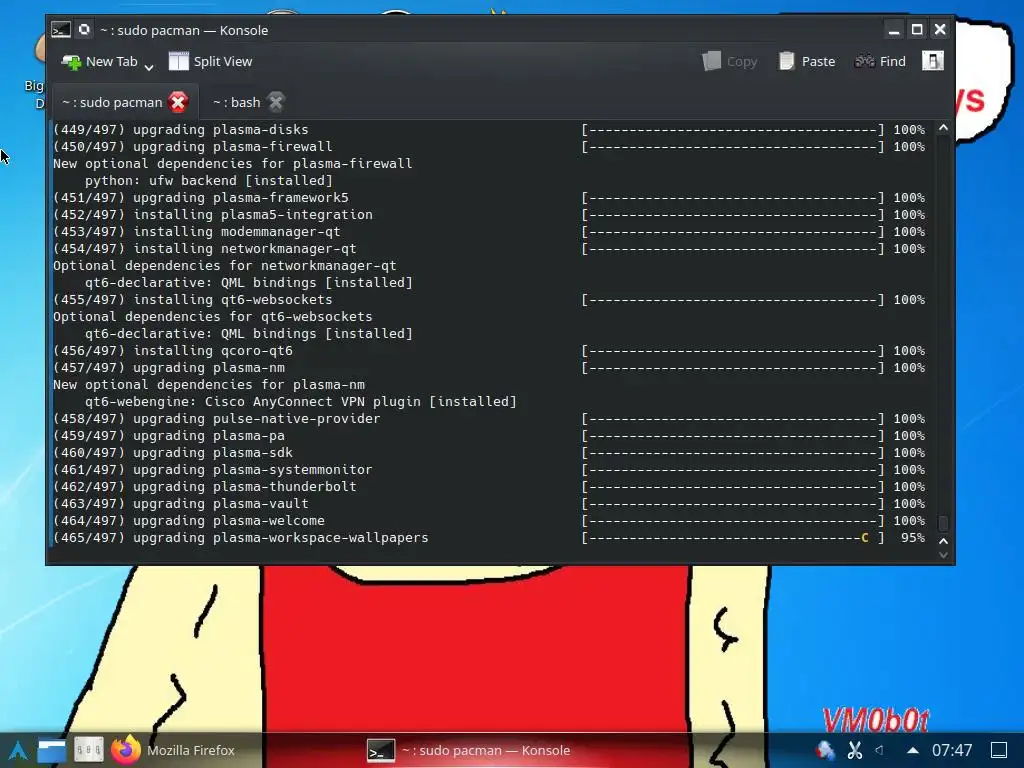The width and height of the screenshot is (1024, 768).
Task: Click the 'upgrading plasma-welcome' line
Action: coord(189,520)
